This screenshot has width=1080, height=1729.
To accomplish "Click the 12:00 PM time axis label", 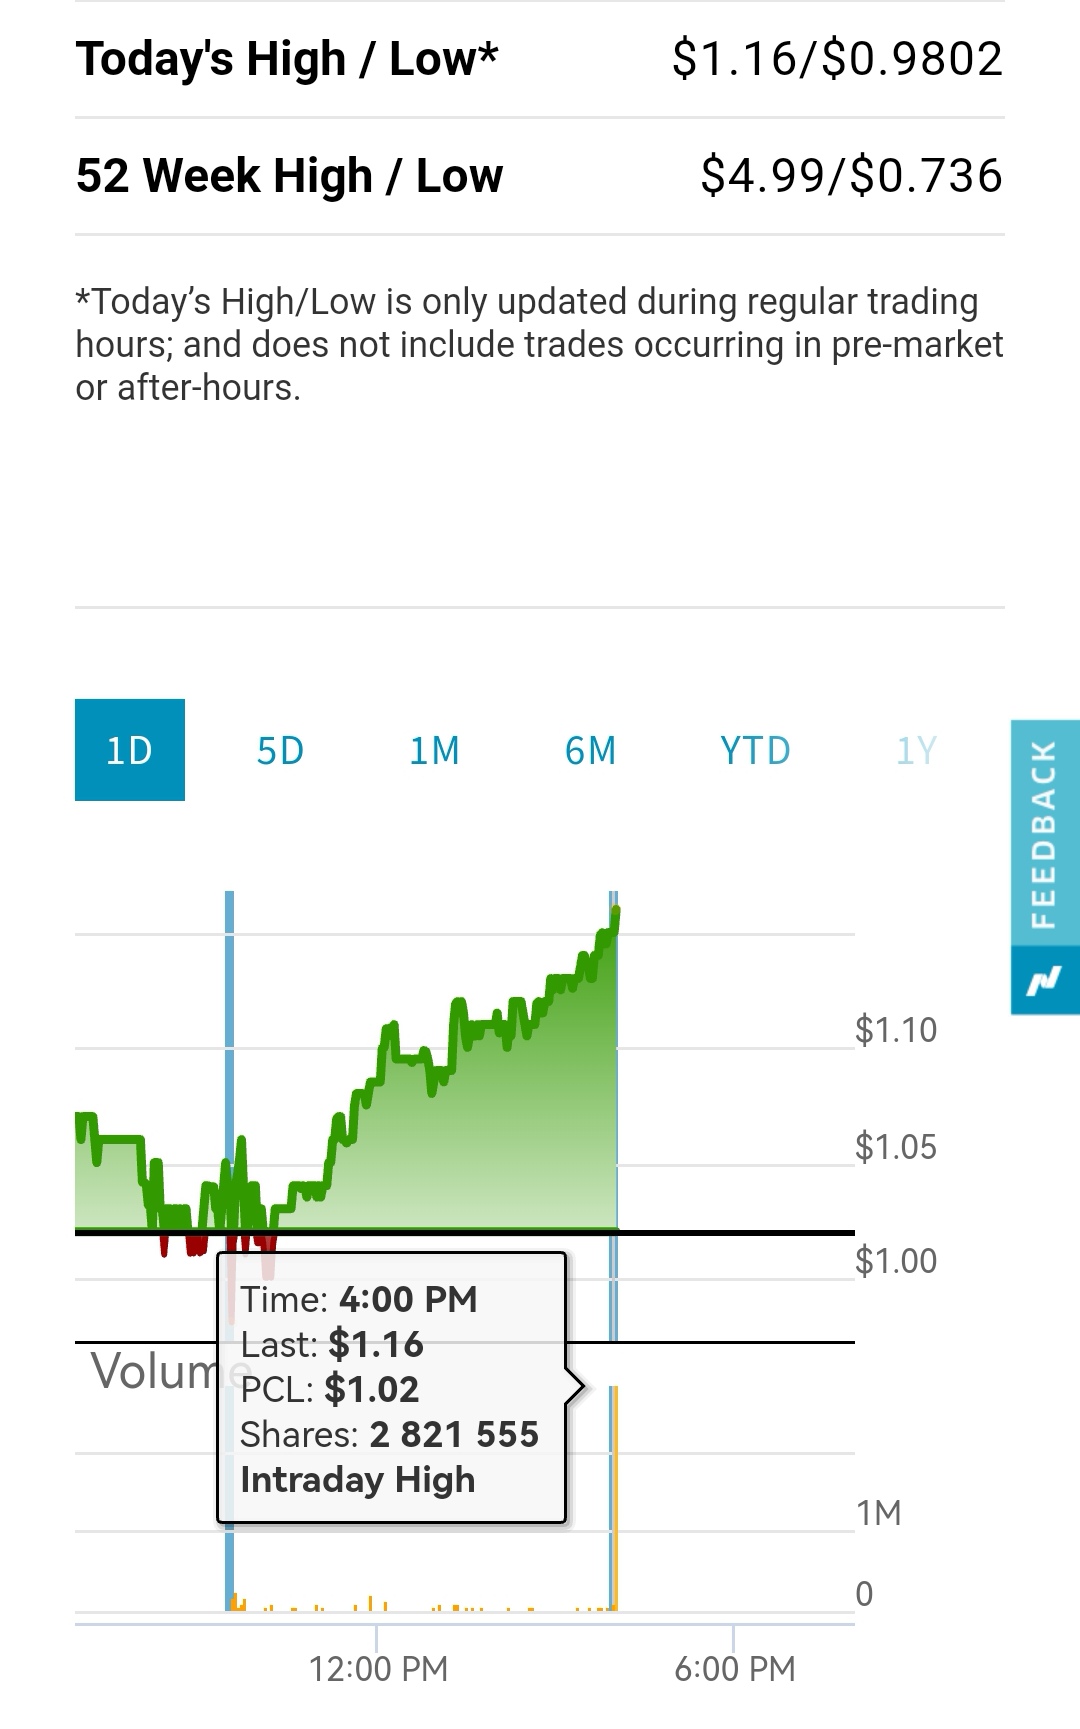I will [x=378, y=1668].
